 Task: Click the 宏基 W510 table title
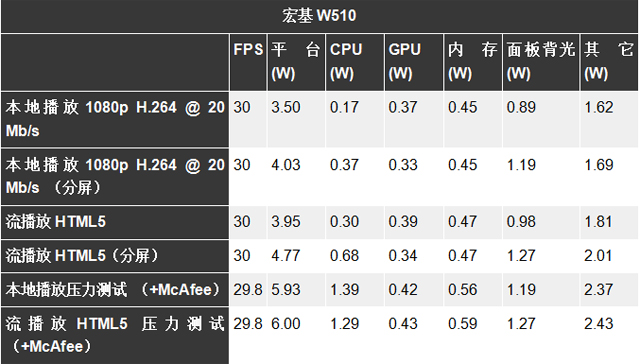point(319,16)
